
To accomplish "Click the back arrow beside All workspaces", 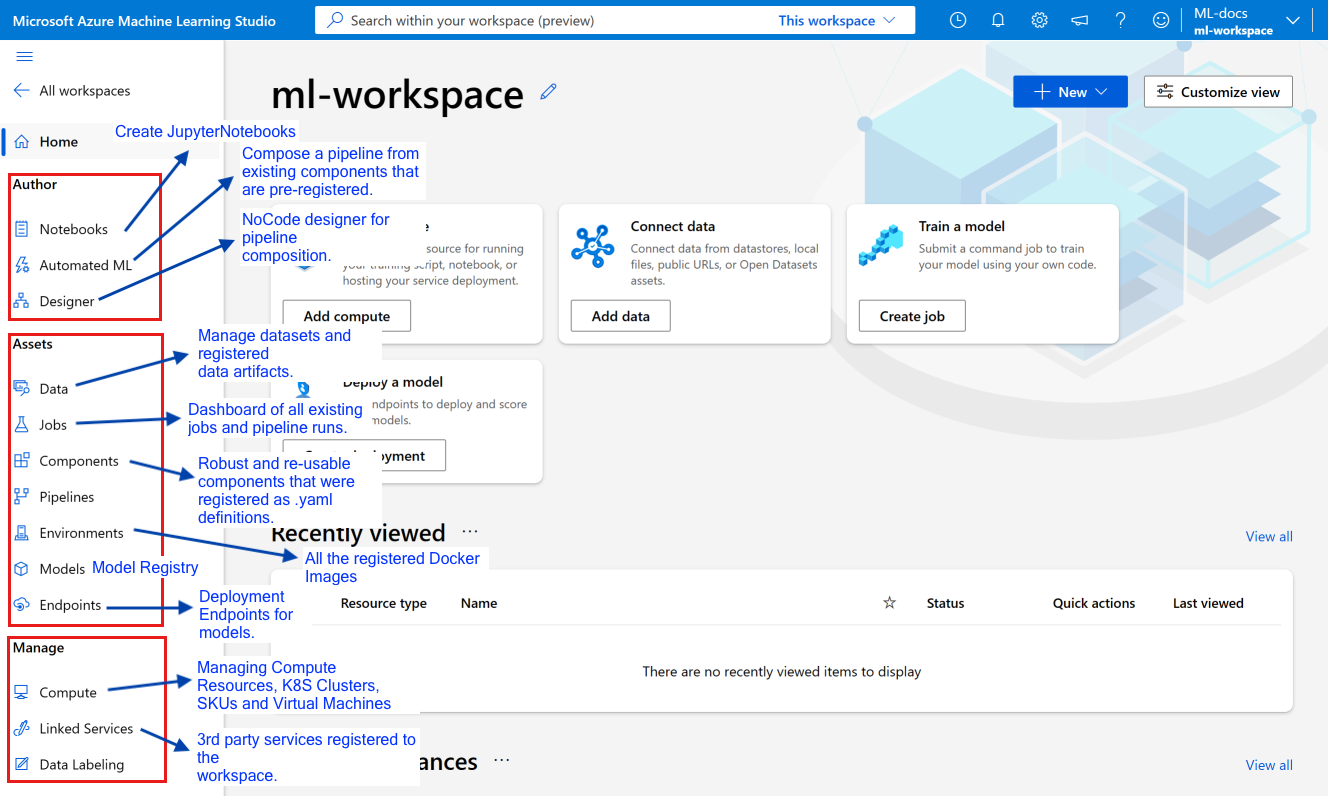I will click(21, 90).
